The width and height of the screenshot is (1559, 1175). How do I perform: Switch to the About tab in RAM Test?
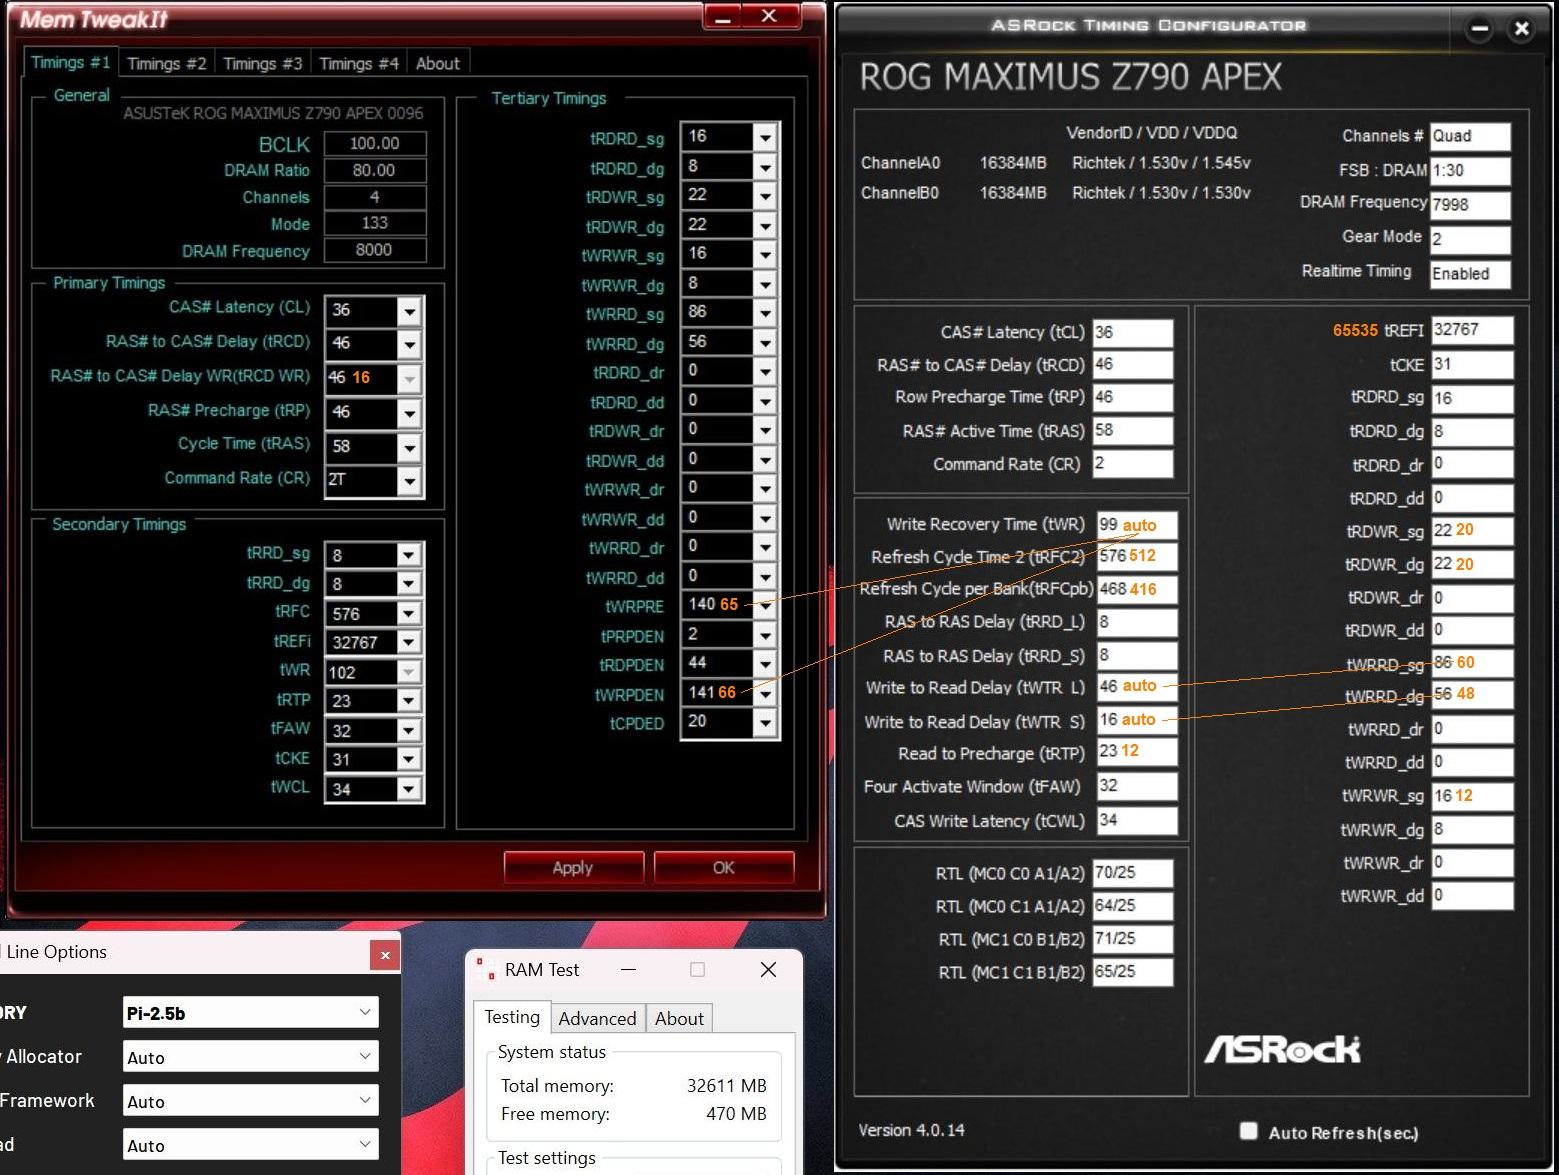[679, 1018]
